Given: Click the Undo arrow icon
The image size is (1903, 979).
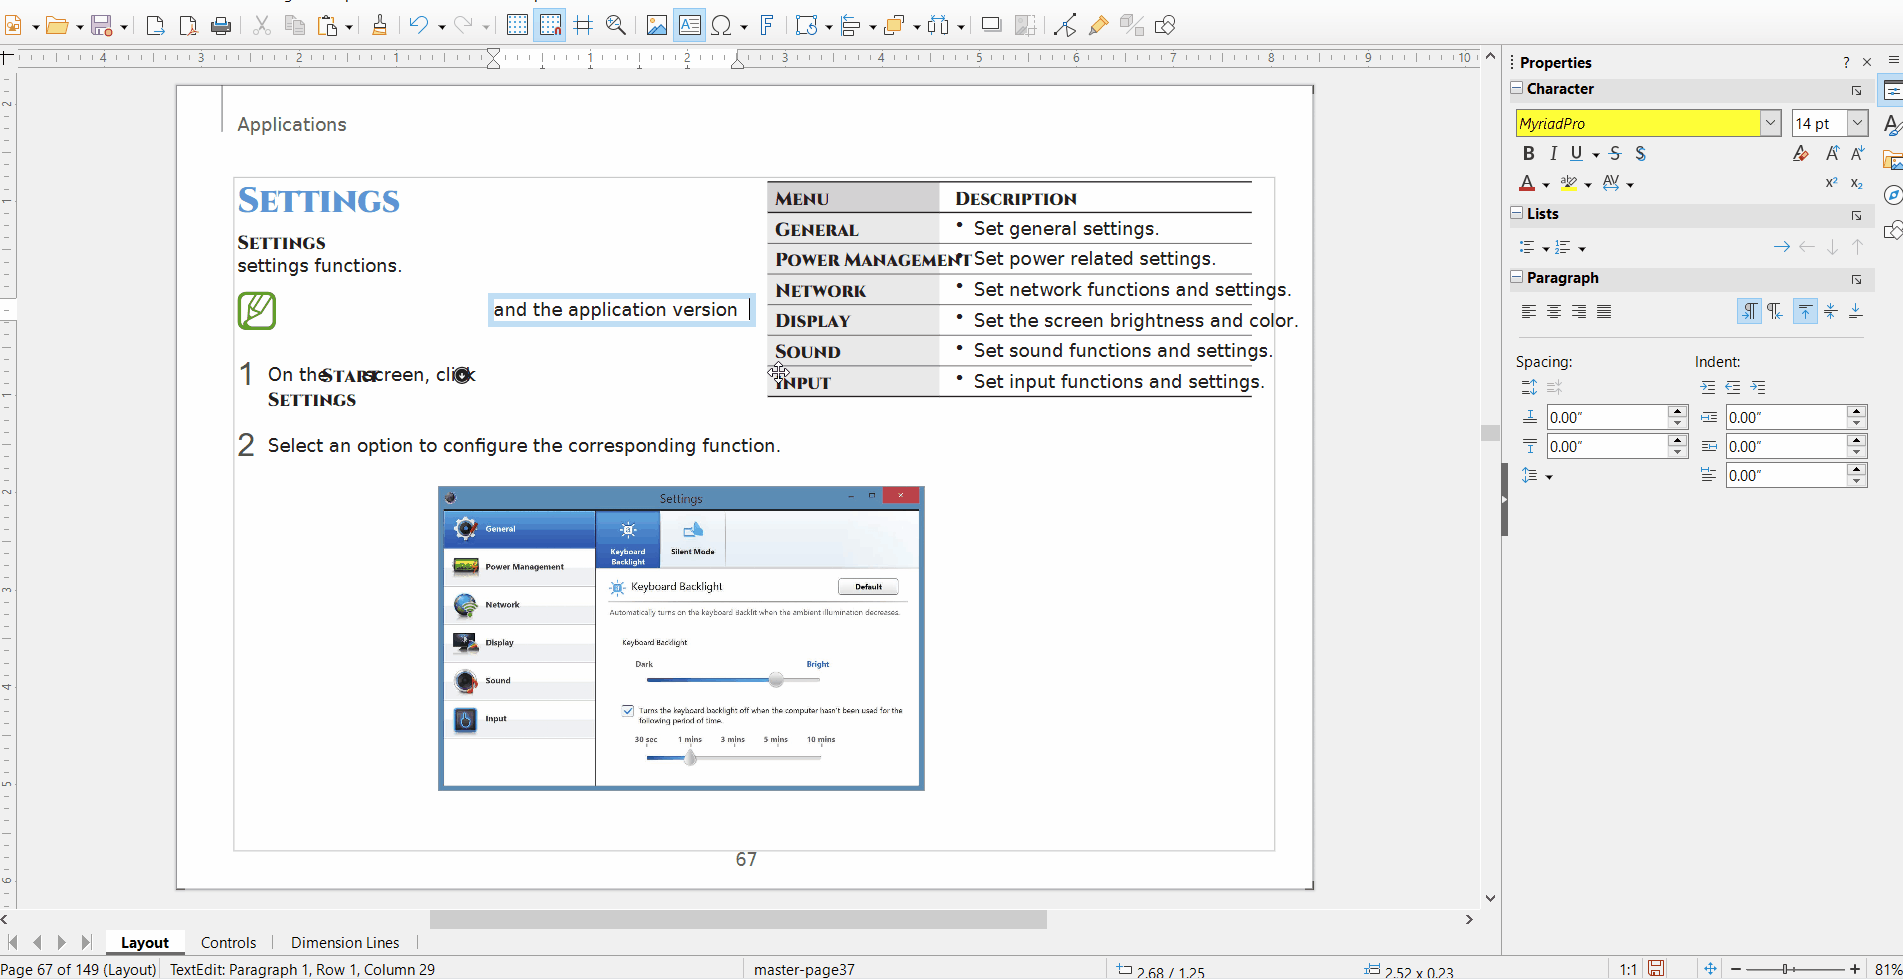Looking at the screenshot, I should point(419,26).
